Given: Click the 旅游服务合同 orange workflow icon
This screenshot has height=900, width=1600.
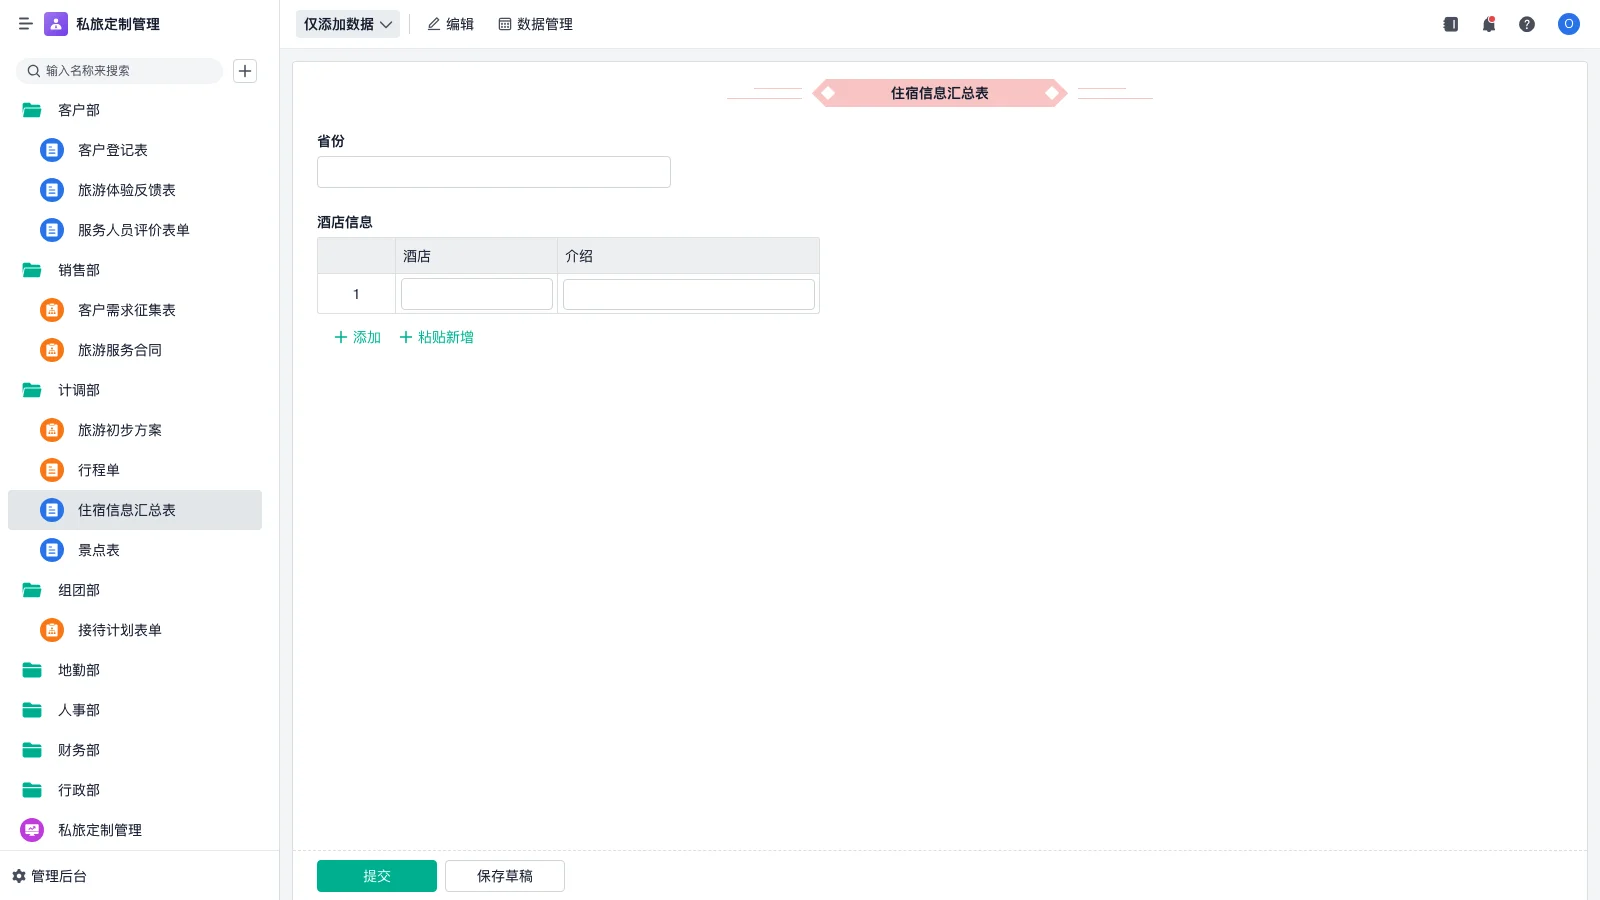Looking at the screenshot, I should pyautogui.click(x=52, y=350).
